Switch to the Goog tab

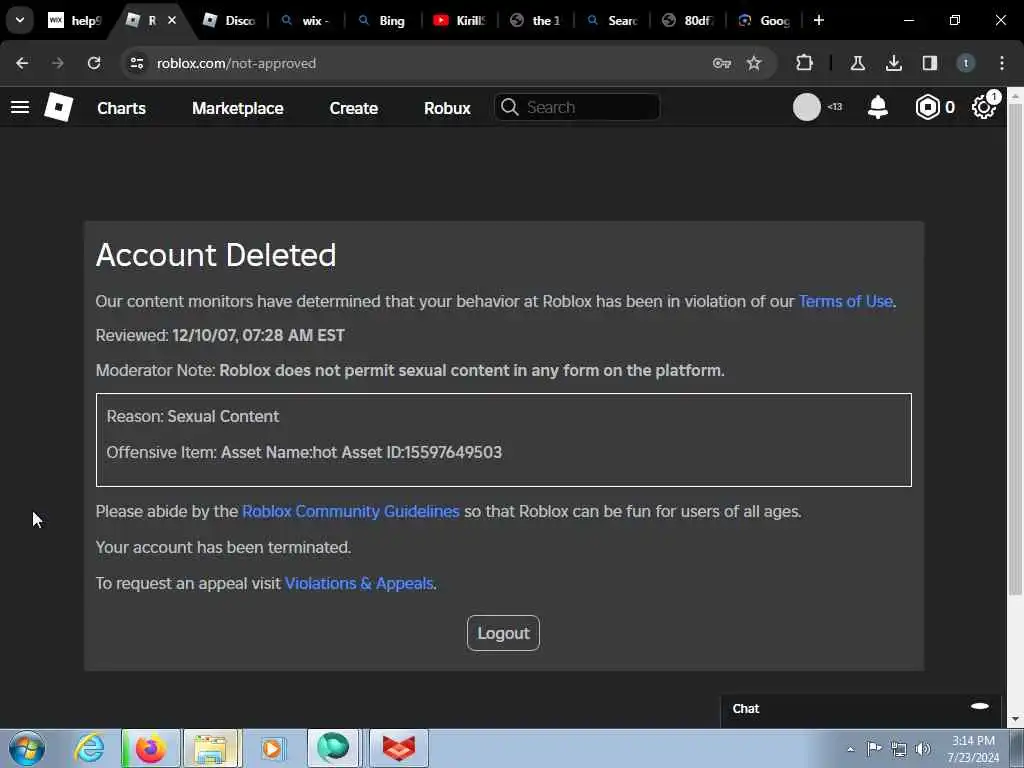pos(764,20)
